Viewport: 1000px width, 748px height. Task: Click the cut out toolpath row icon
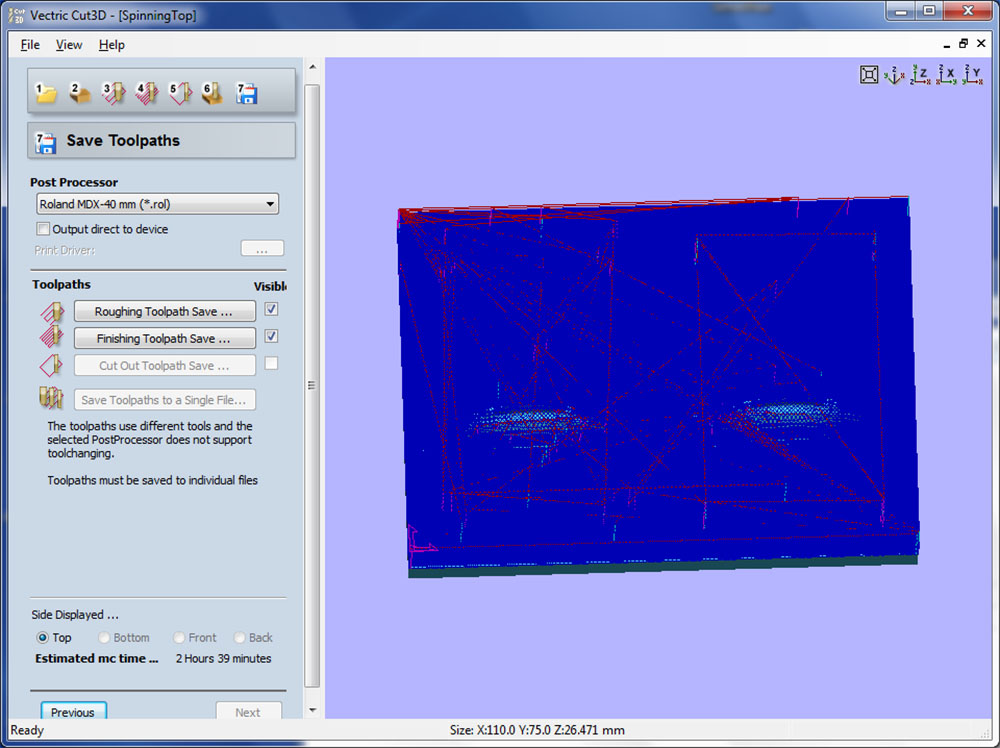[x=52, y=366]
